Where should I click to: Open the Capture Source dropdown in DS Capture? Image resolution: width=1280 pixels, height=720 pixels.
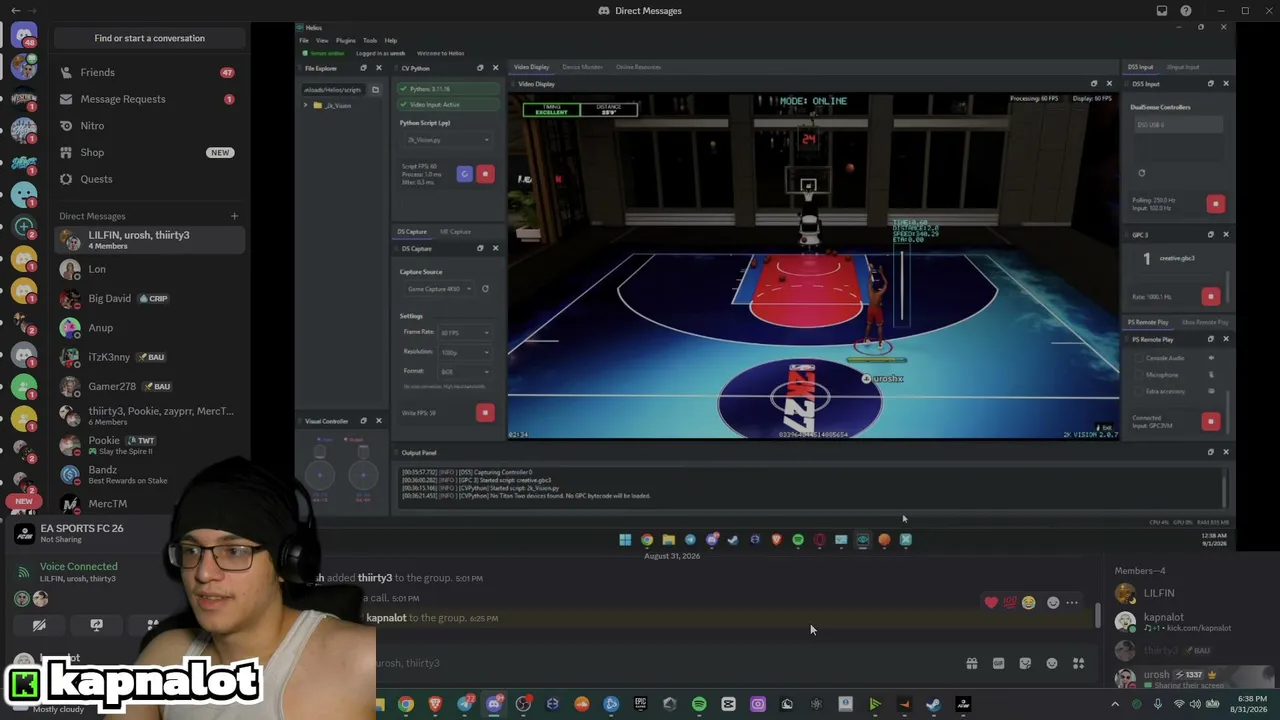(x=438, y=289)
